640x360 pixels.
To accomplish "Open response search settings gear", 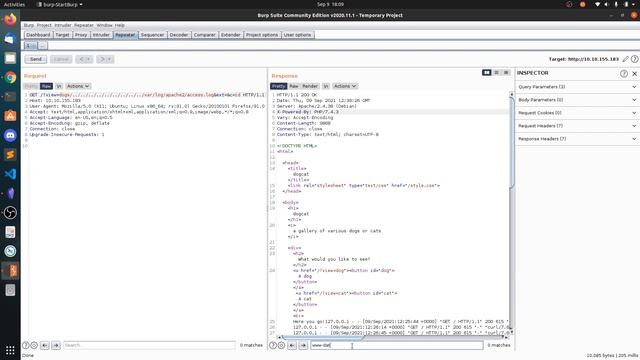I will point(281,345).
